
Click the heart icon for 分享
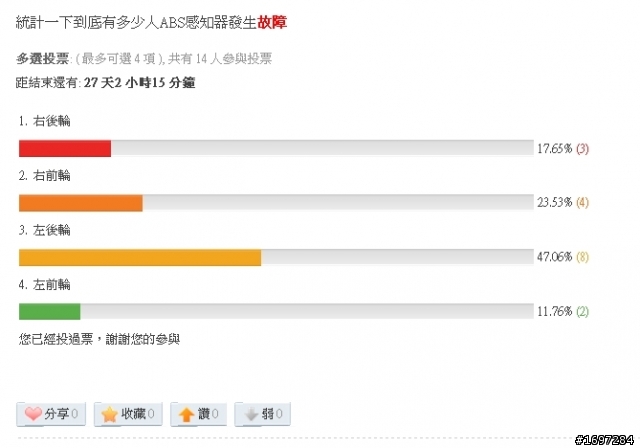tap(33, 414)
